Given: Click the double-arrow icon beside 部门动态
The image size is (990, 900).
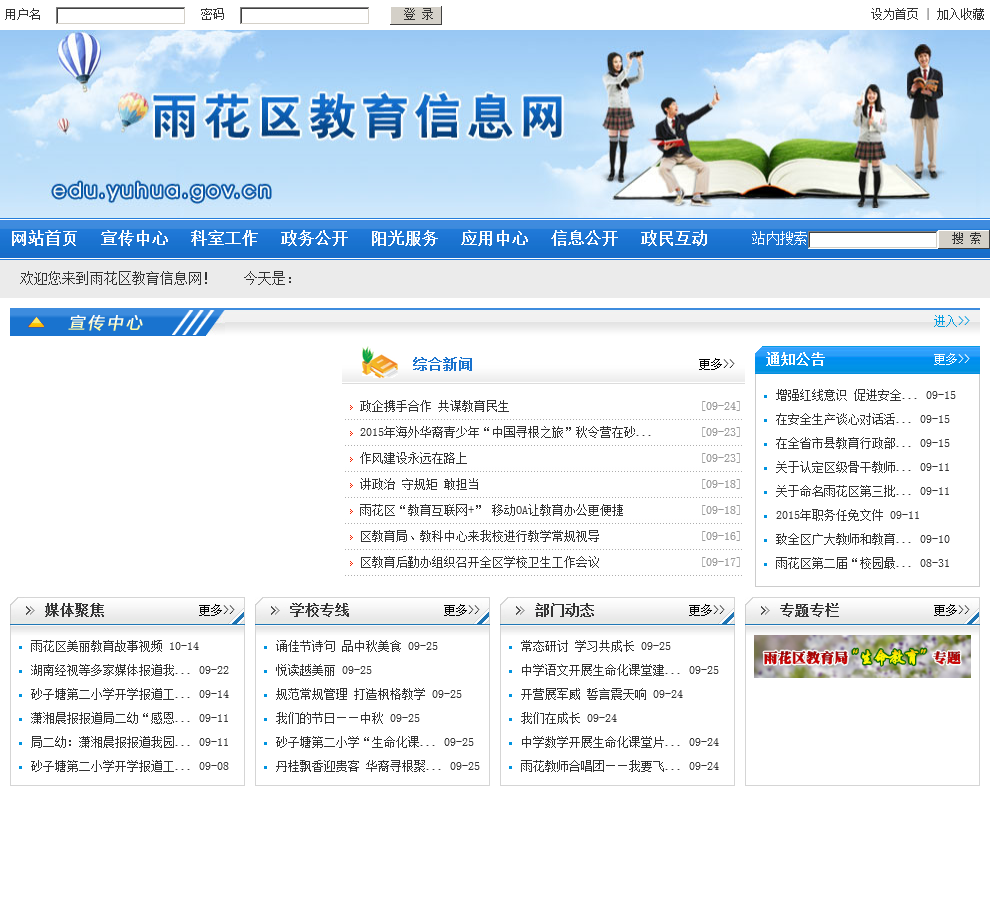Looking at the screenshot, I should click(520, 610).
